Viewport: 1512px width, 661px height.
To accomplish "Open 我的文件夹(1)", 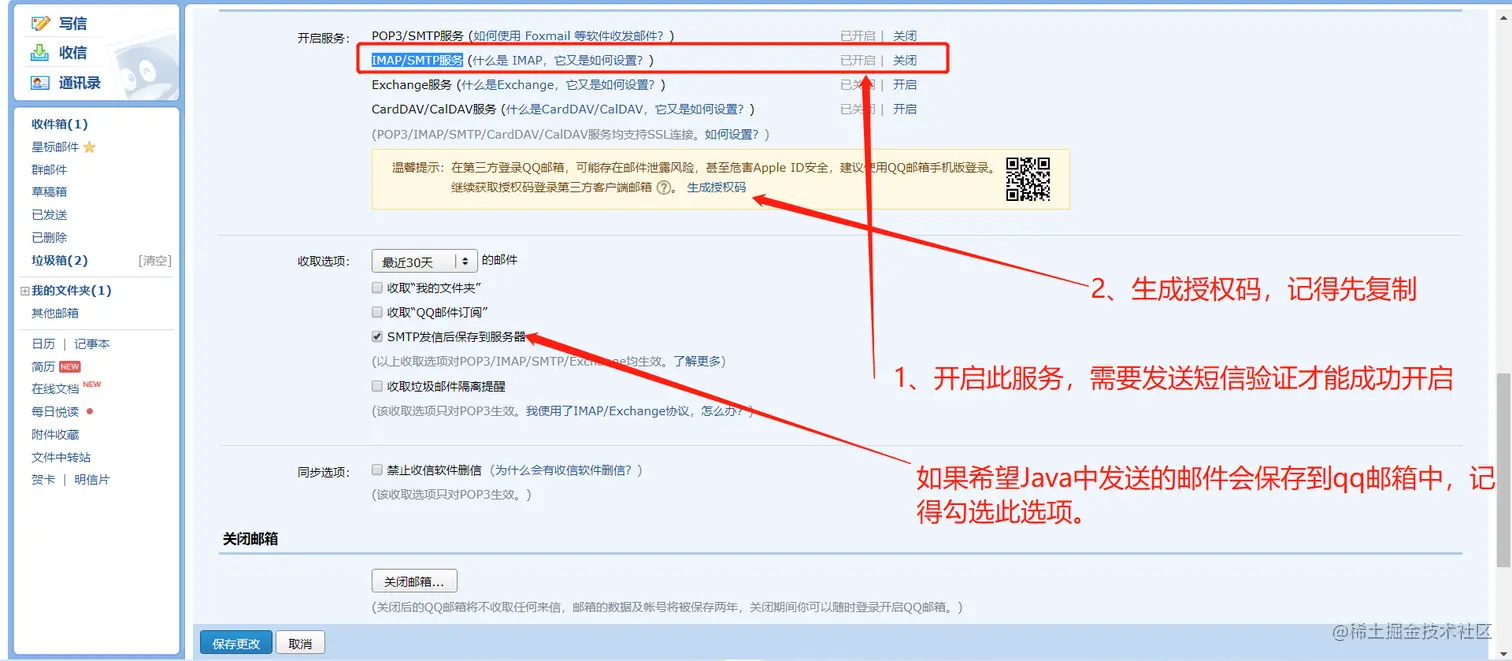I will (72, 291).
